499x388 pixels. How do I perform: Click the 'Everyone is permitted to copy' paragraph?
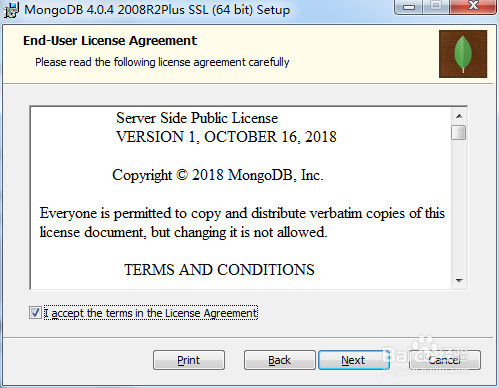click(x=242, y=222)
